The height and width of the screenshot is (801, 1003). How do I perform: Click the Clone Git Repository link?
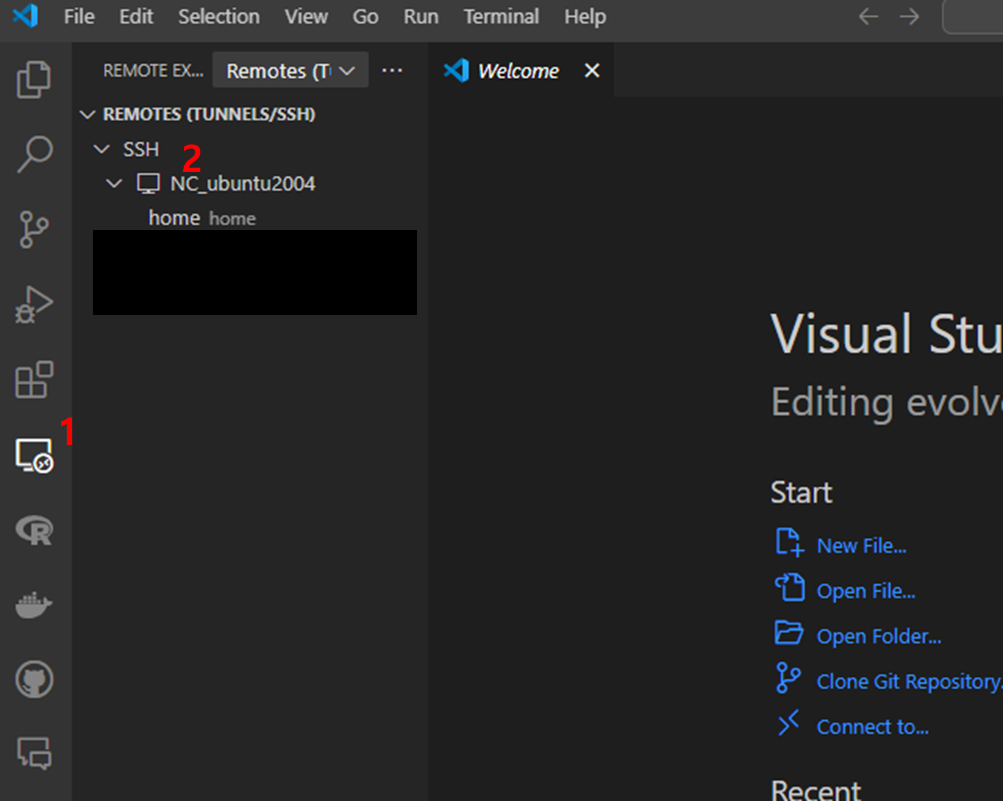909,682
